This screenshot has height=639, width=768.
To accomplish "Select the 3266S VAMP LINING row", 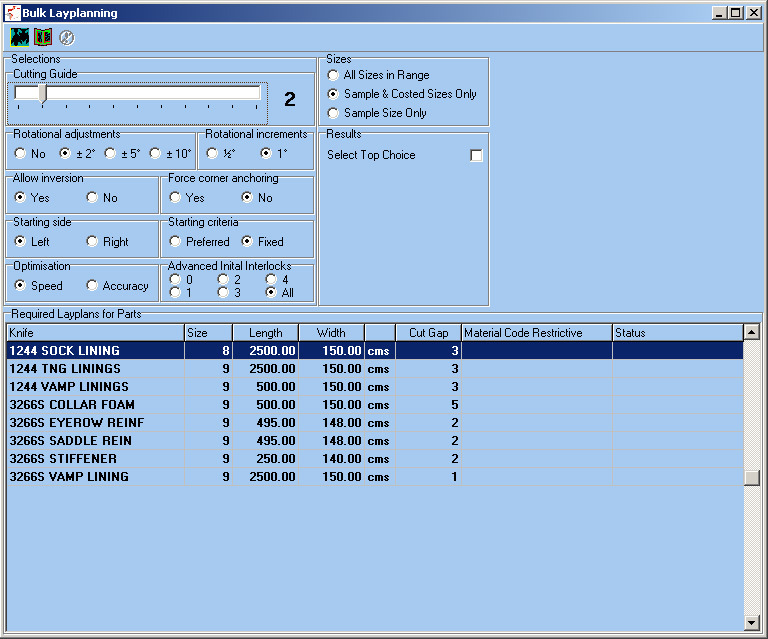I will (x=375, y=477).
